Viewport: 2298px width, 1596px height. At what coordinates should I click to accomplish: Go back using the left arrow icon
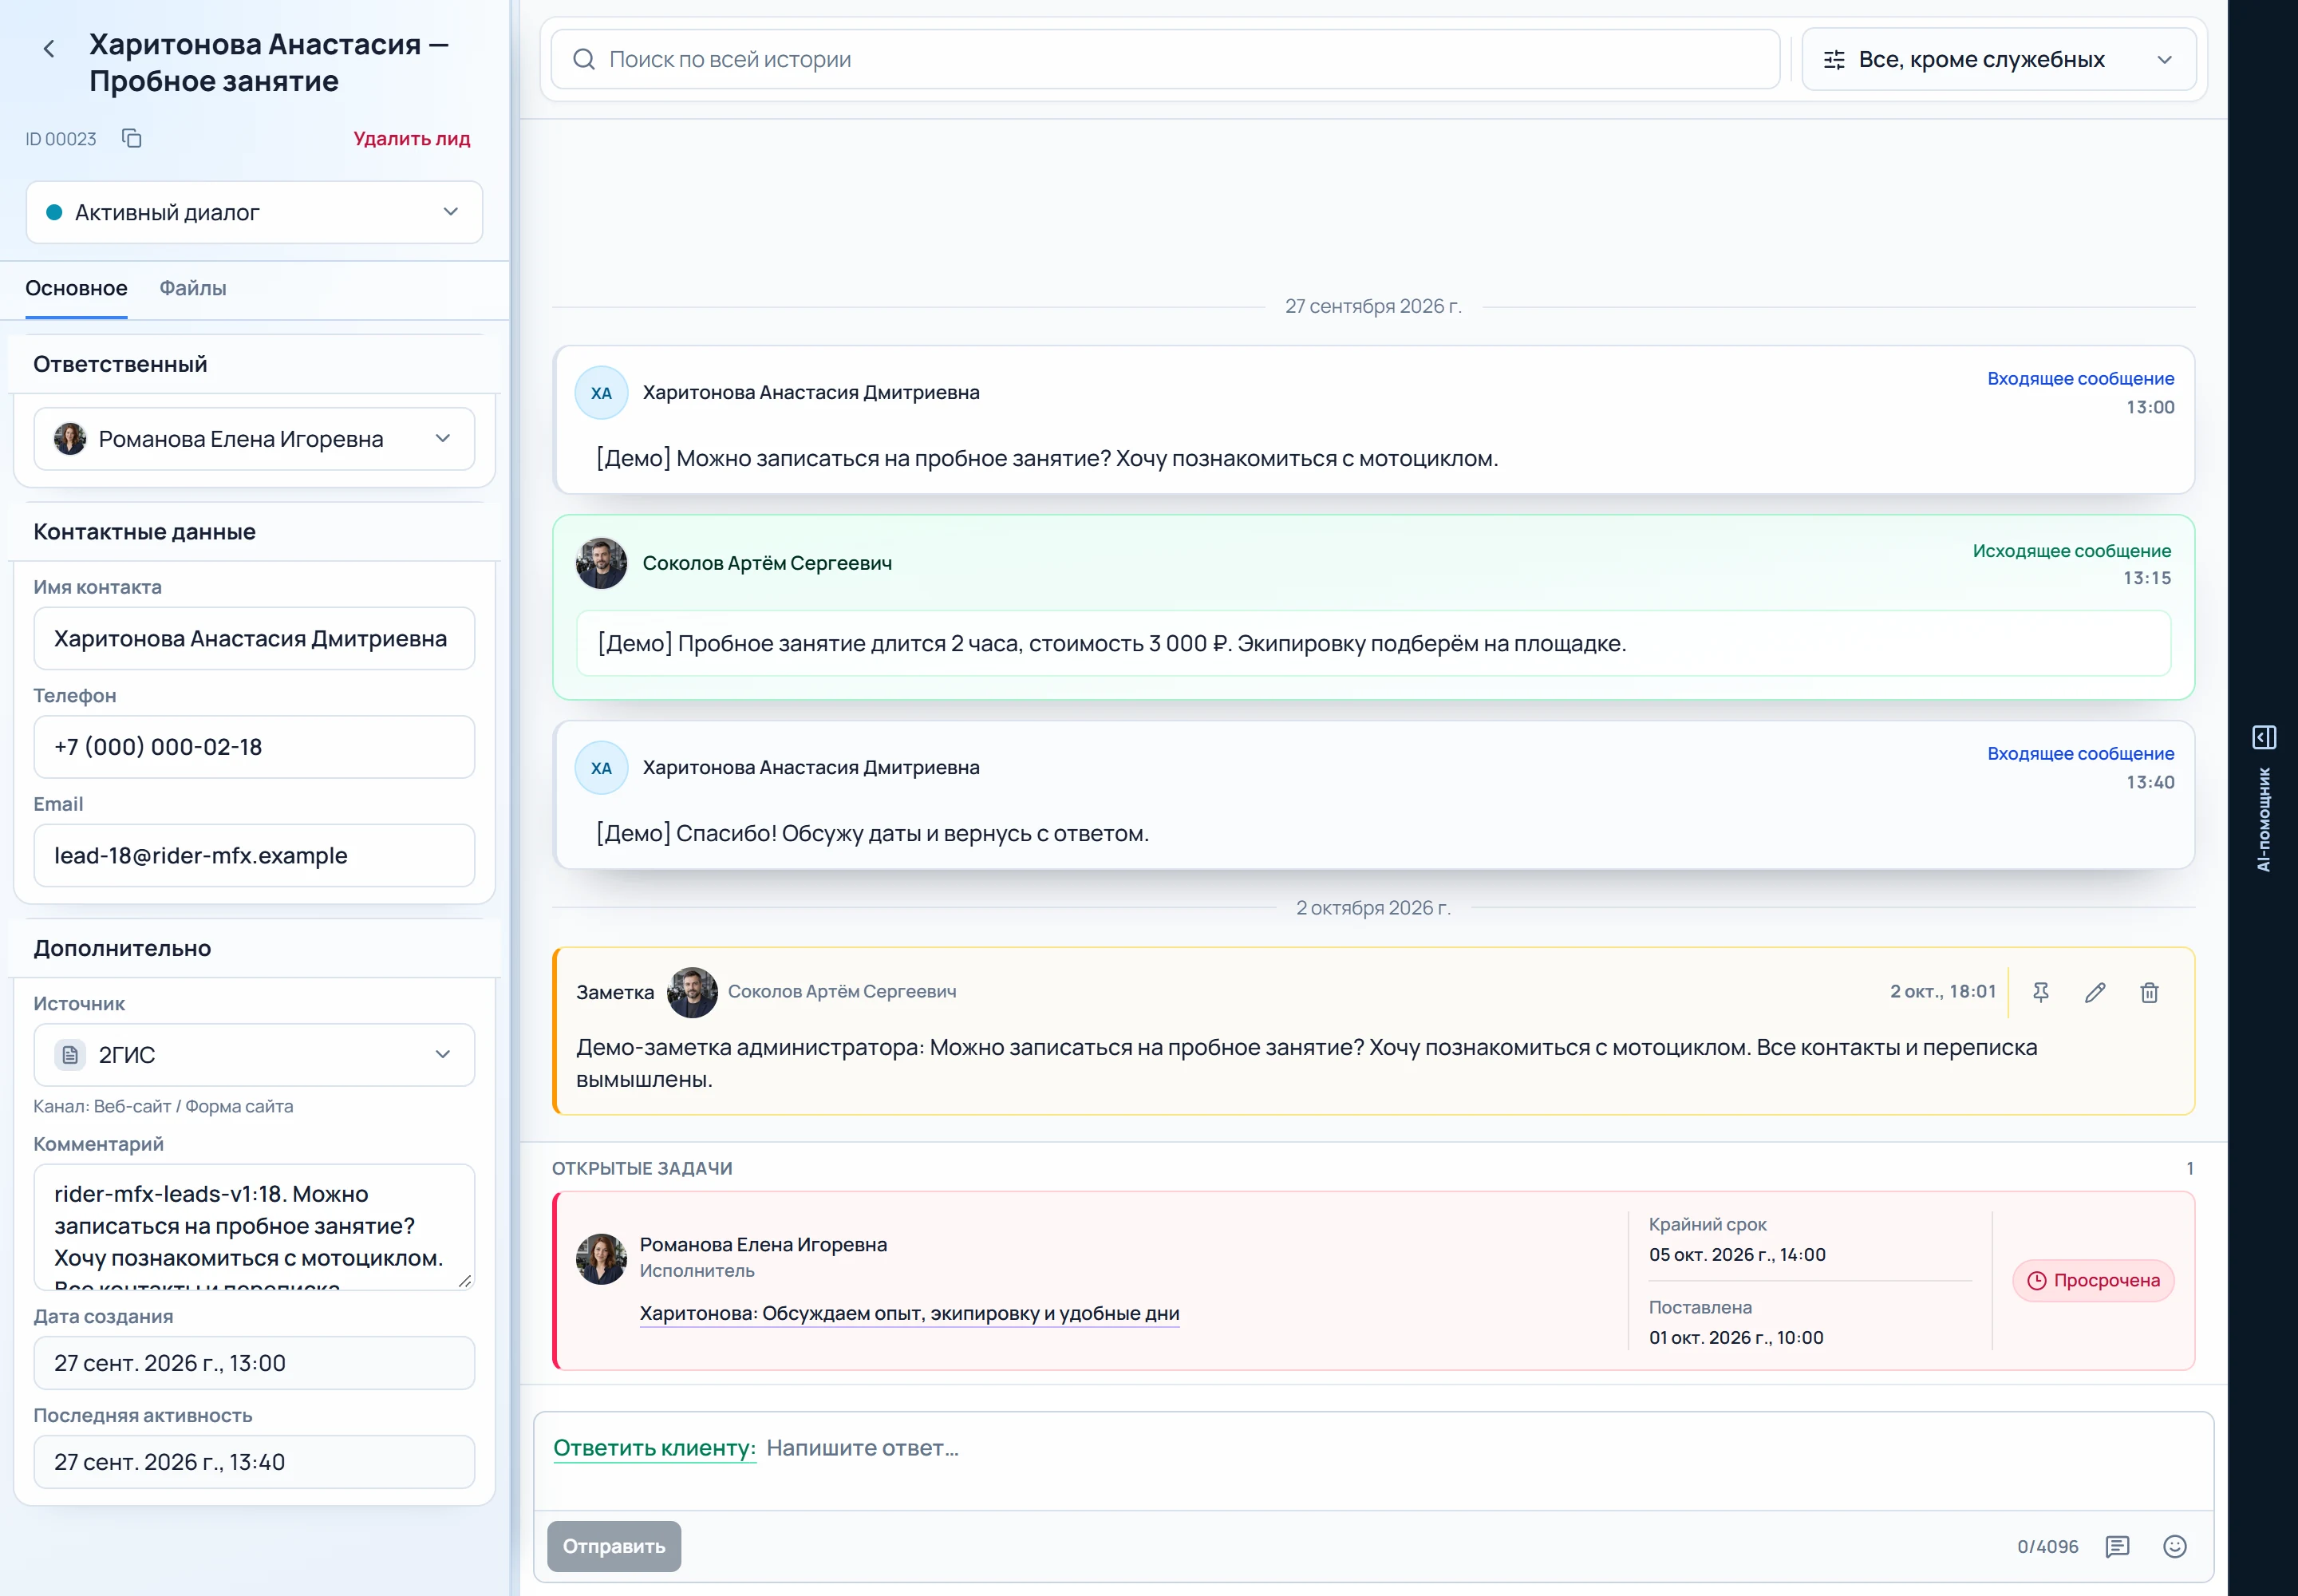point(49,49)
